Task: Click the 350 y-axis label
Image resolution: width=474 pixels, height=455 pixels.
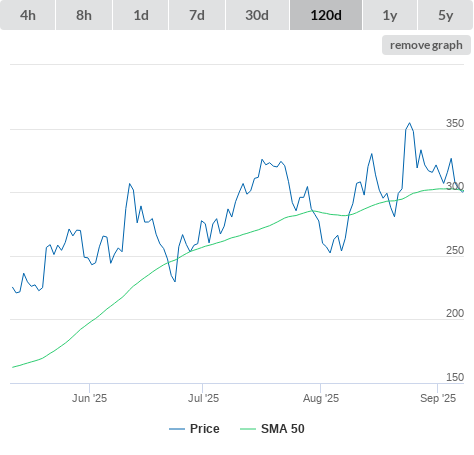Action: pyautogui.click(x=455, y=123)
